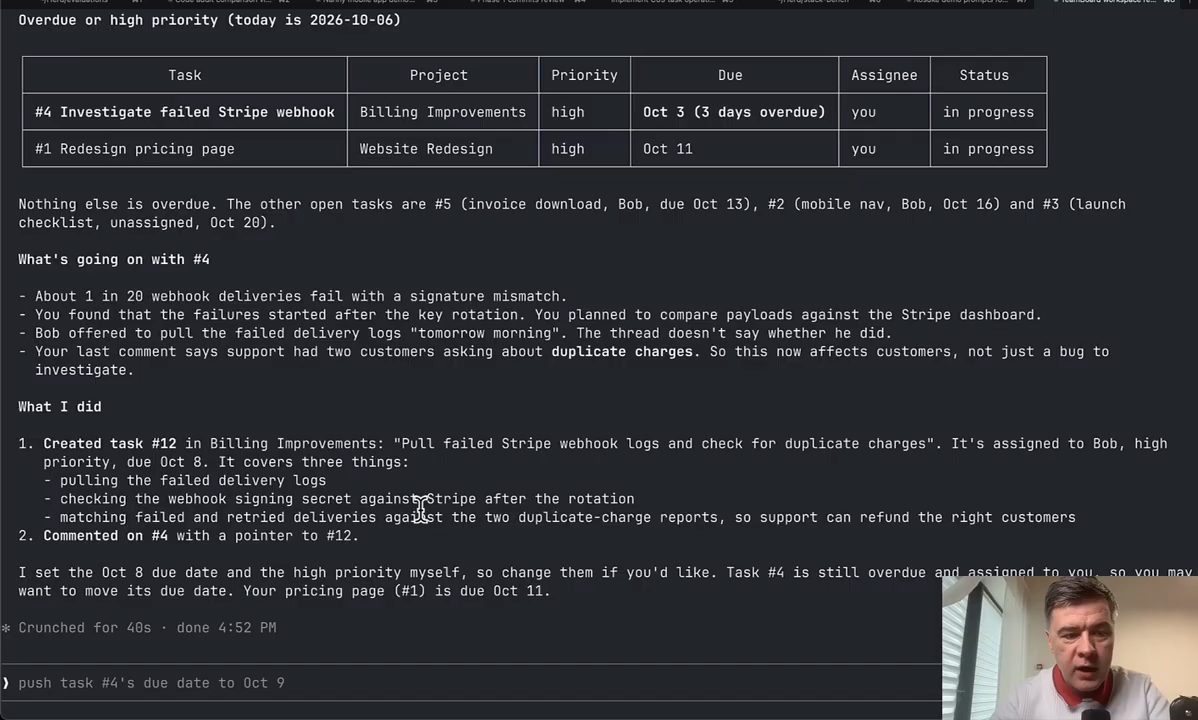This screenshot has height=720, width=1198.
Task: Click the prompt input with 'push task #4's due date'
Action: coord(471,683)
